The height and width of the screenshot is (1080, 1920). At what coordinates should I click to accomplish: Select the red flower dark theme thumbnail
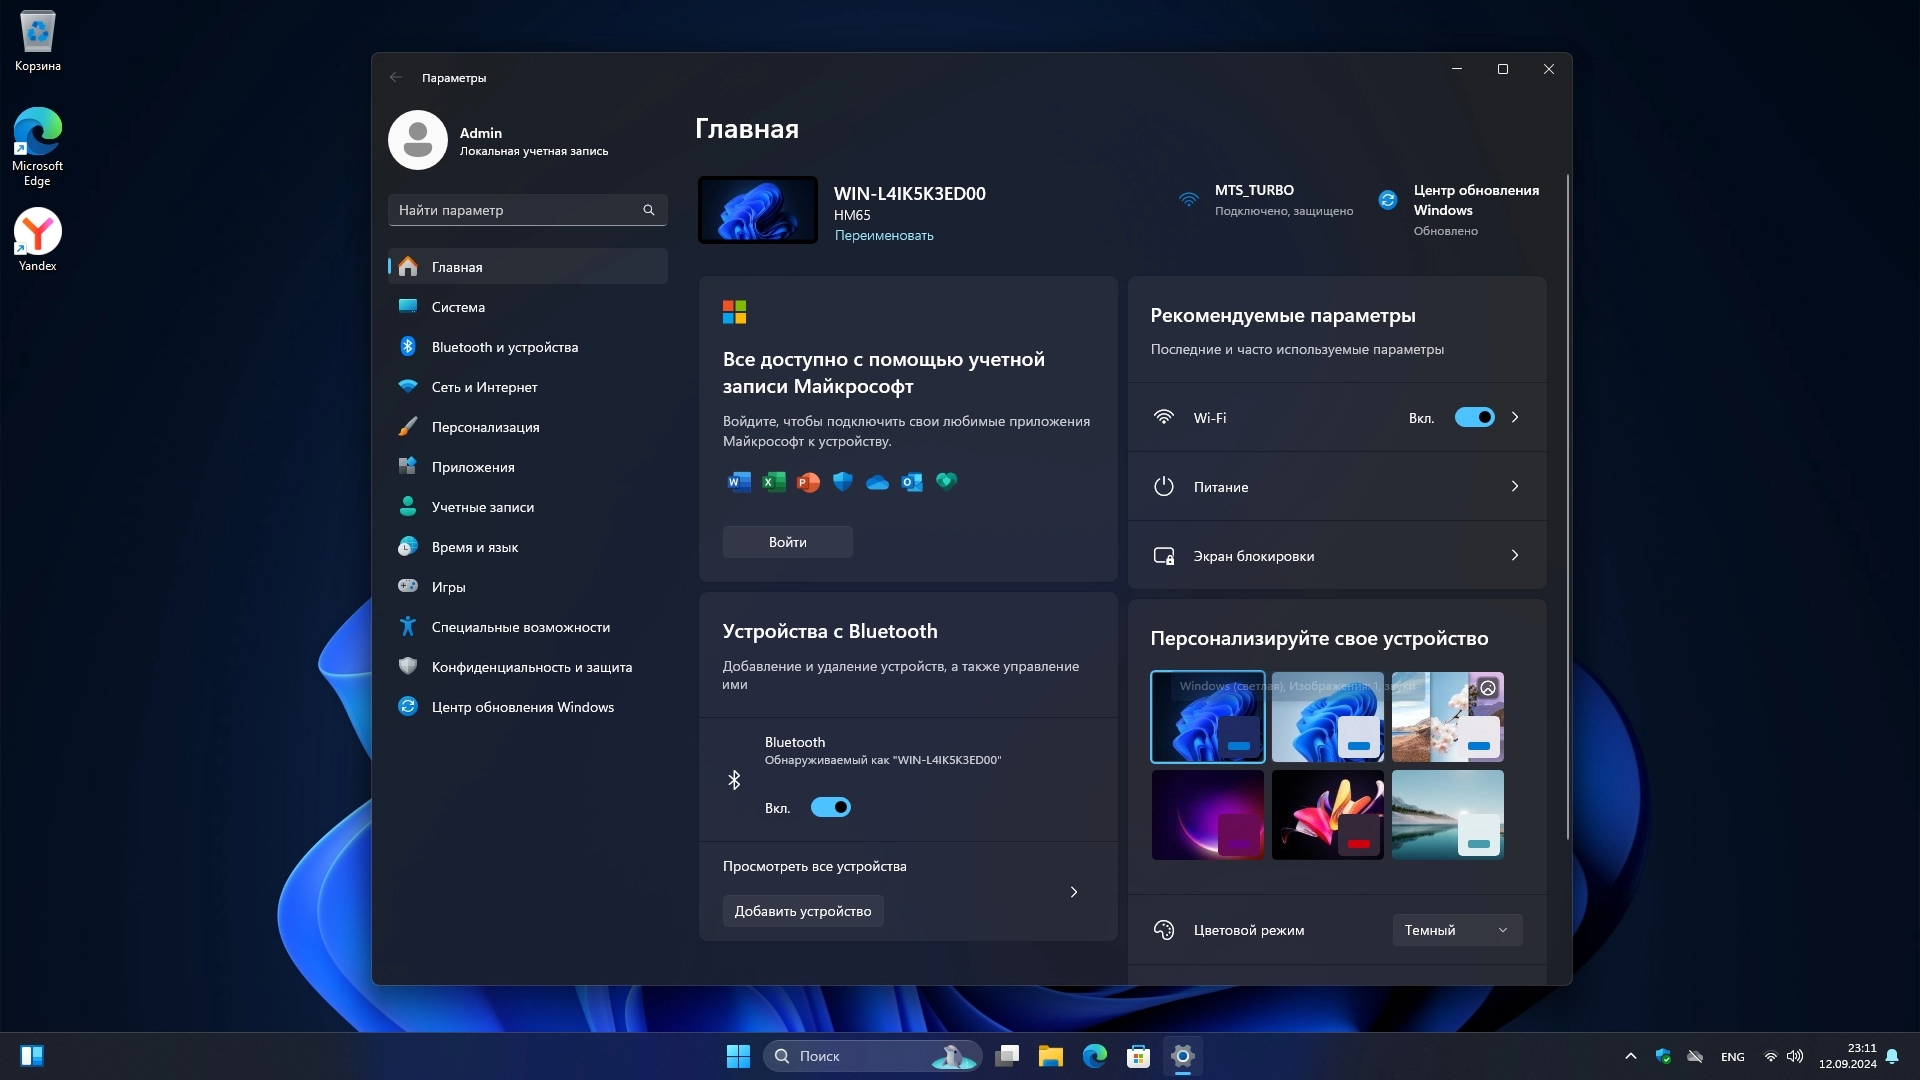[x=1327, y=815]
